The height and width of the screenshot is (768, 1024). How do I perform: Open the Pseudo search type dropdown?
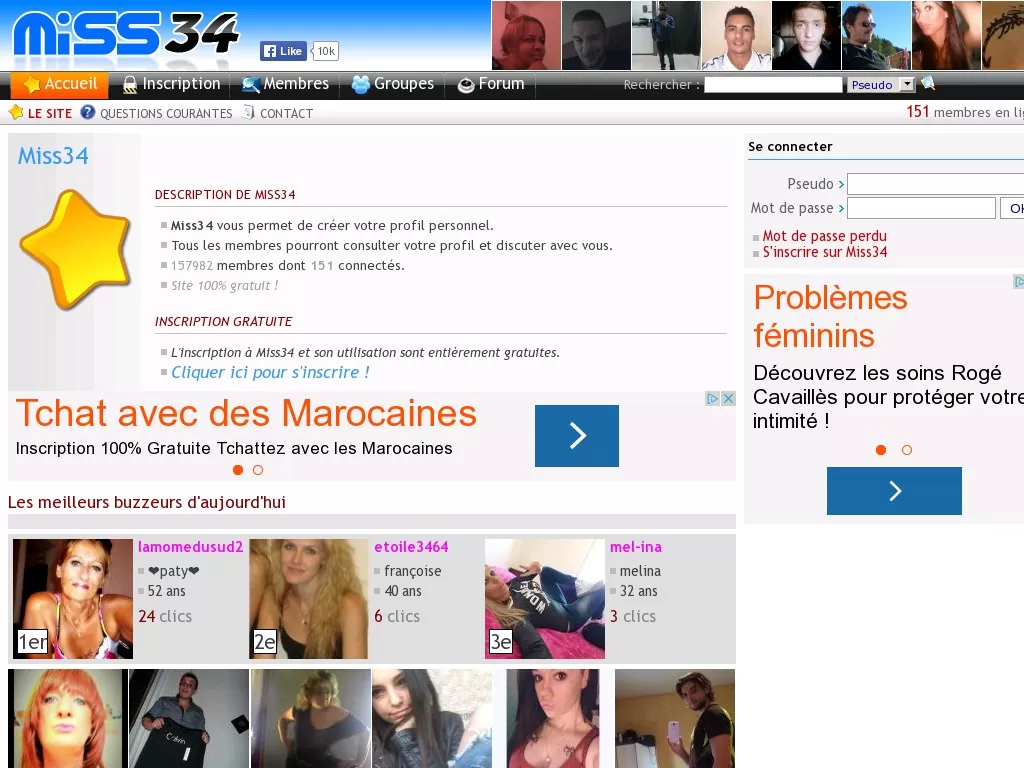907,85
